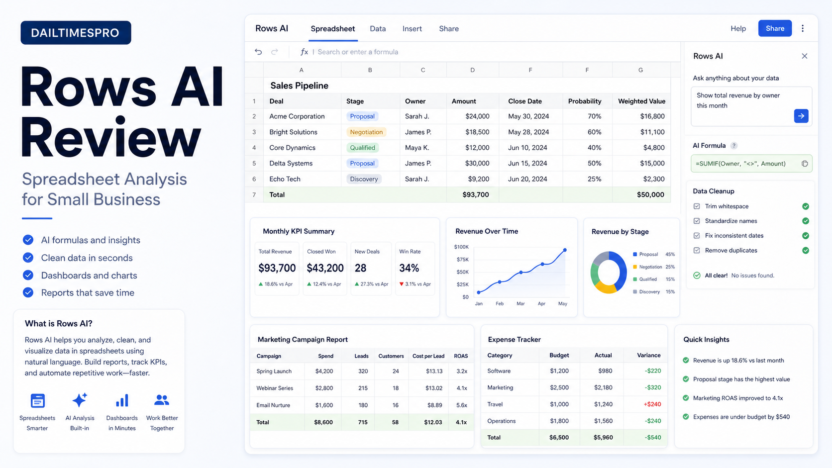Open the Insert tab
The image size is (832, 468).
coord(412,29)
